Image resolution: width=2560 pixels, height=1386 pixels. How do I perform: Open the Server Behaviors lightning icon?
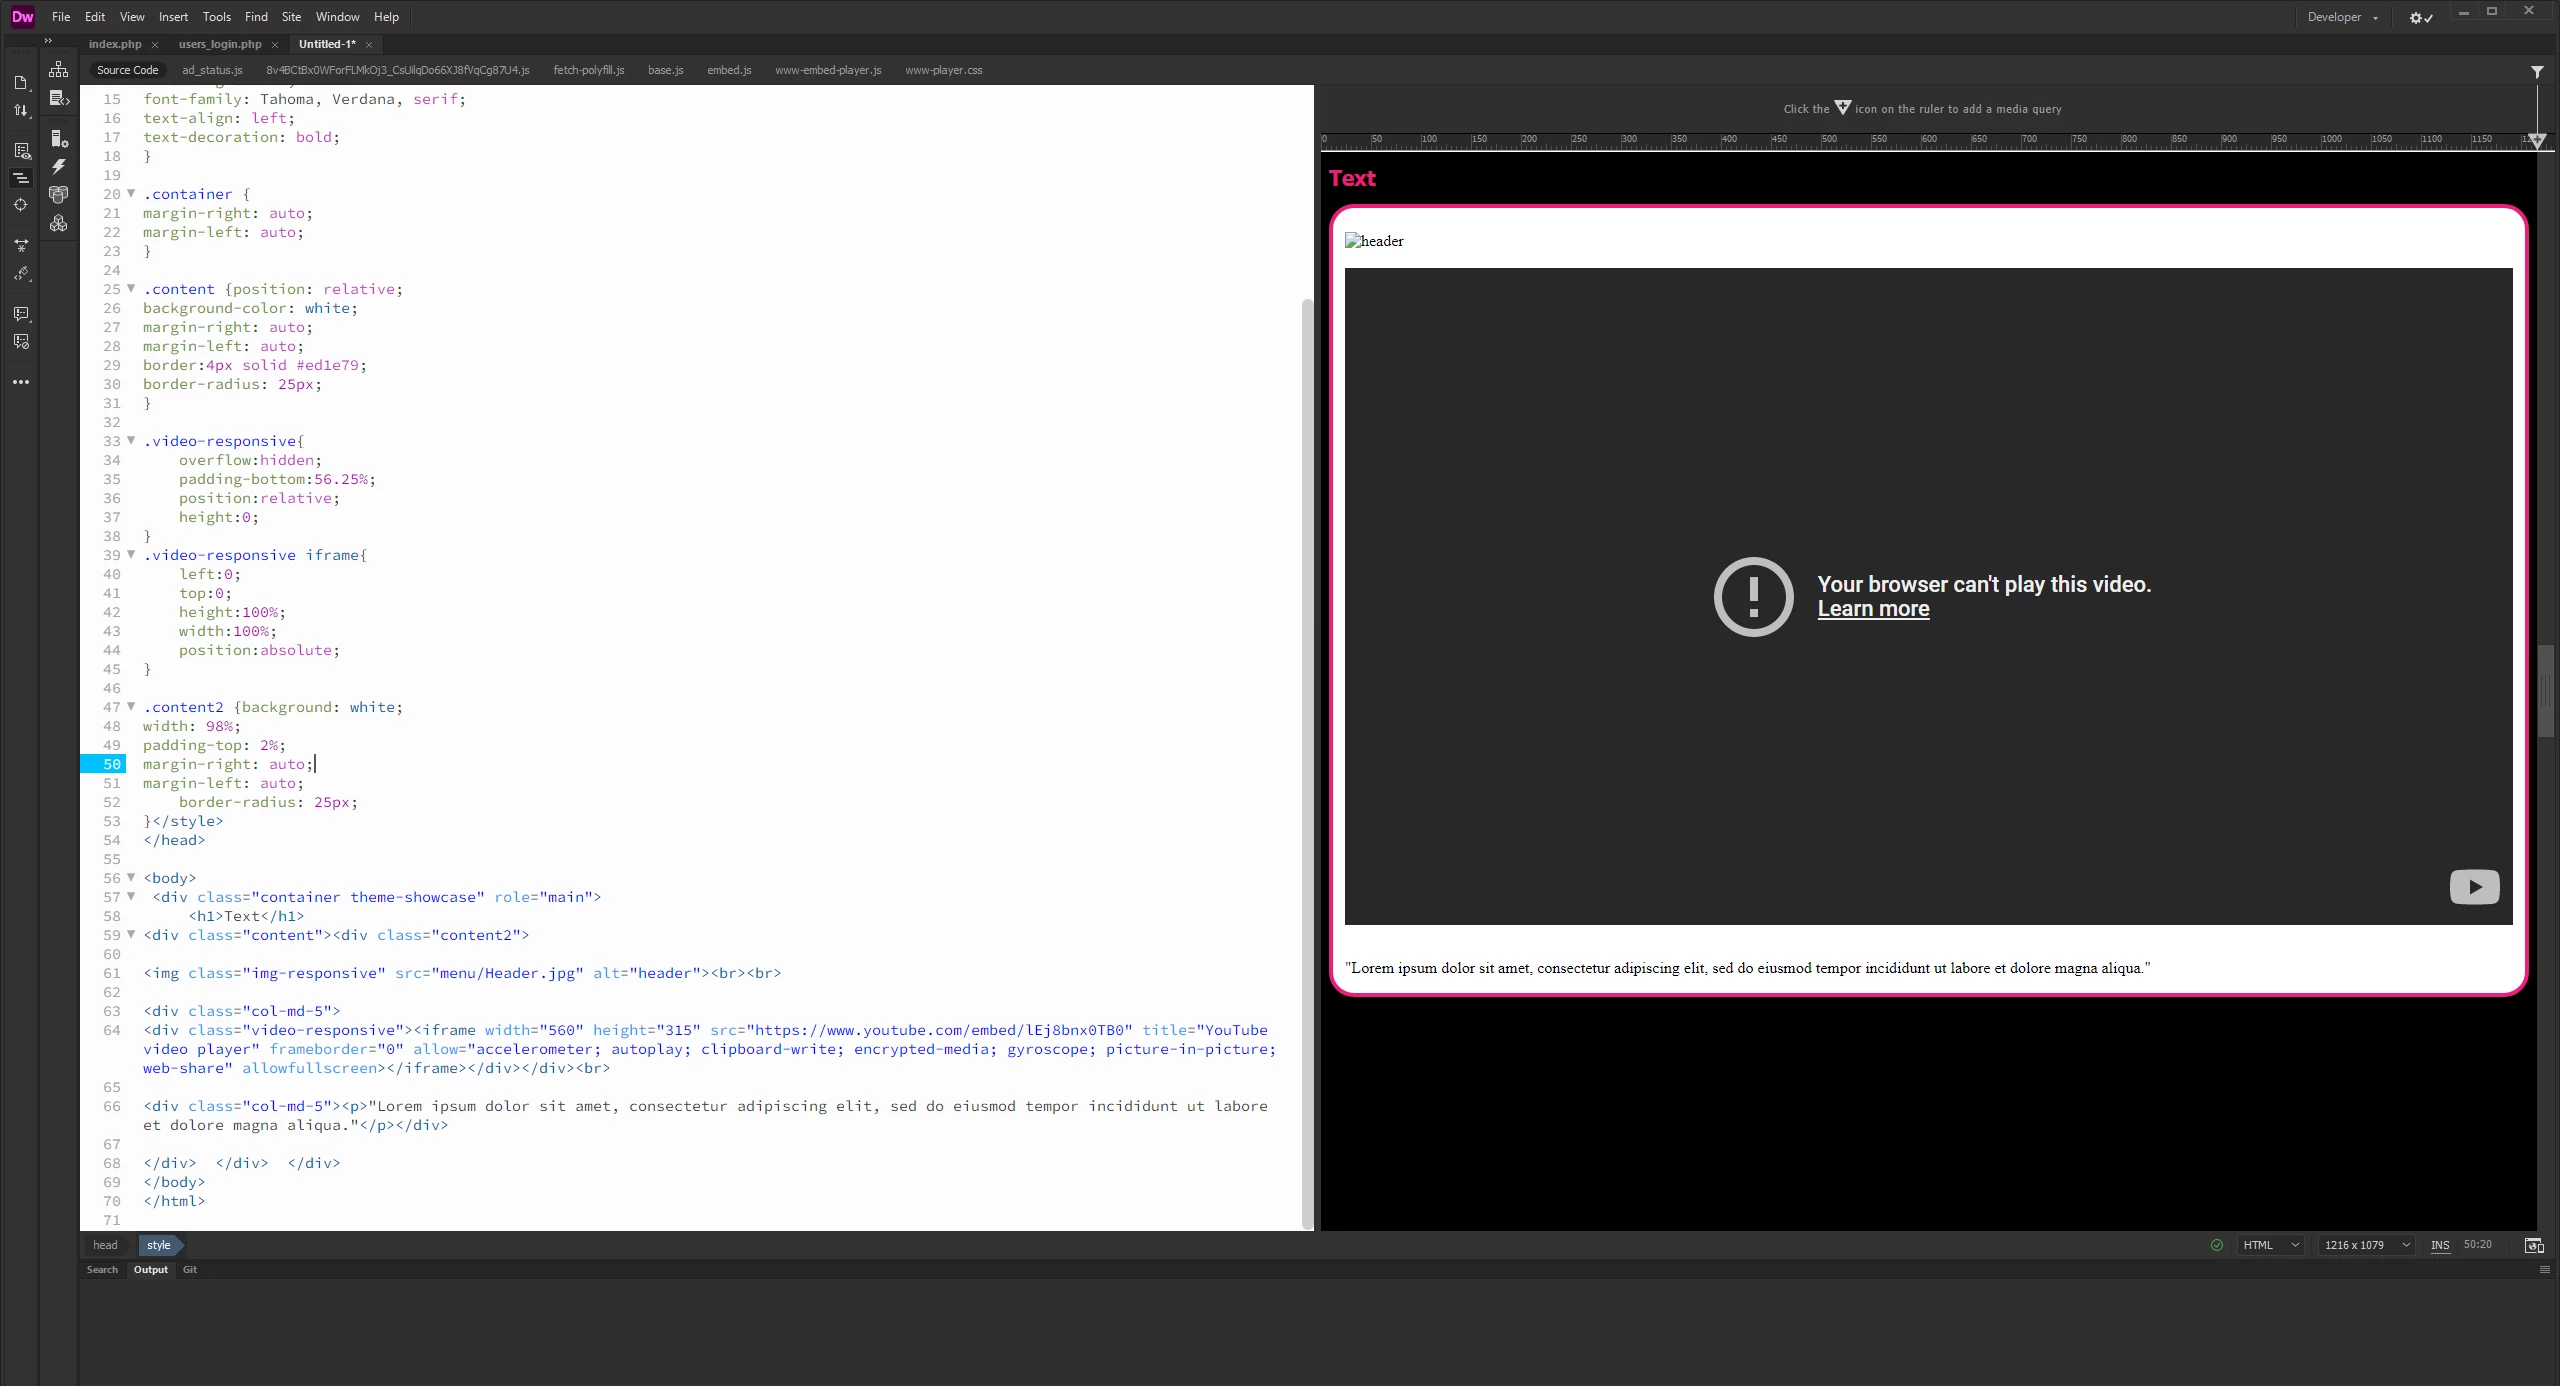pos(59,167)
